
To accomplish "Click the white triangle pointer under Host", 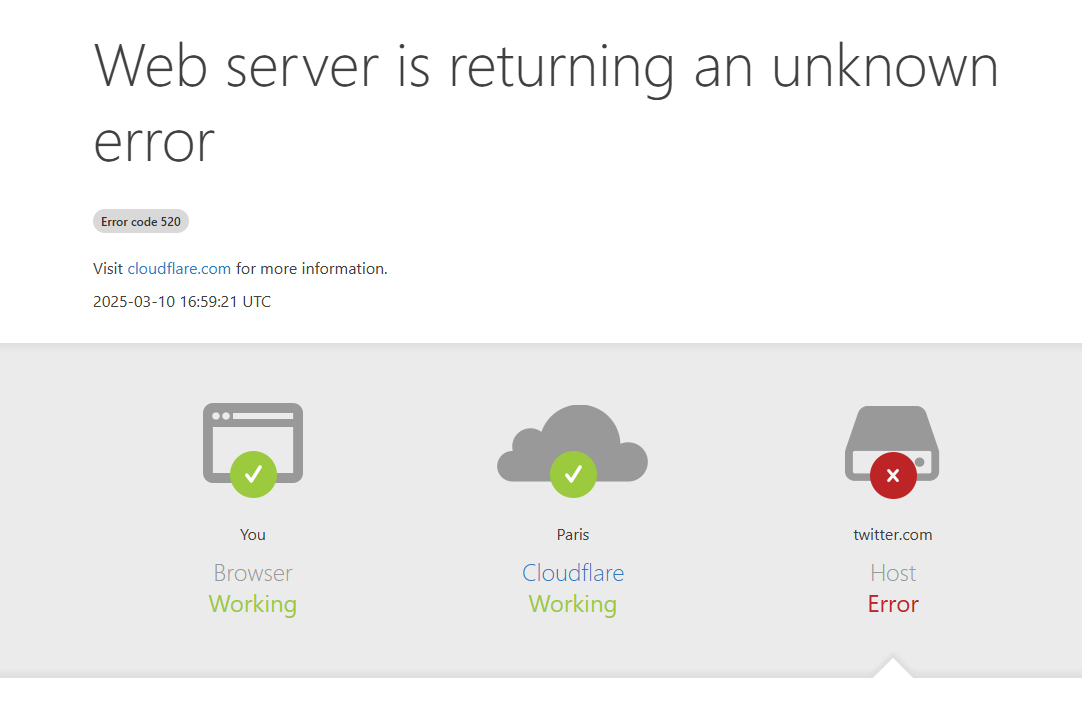I will [892, 668].
